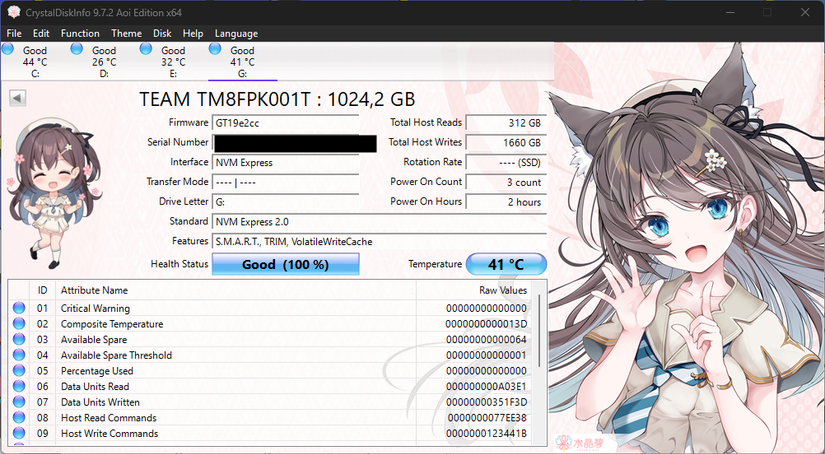The height and width of the screenshot is (454, 825).
Task: Click the status orb for Composite Temperature
Action: point(19,324)
